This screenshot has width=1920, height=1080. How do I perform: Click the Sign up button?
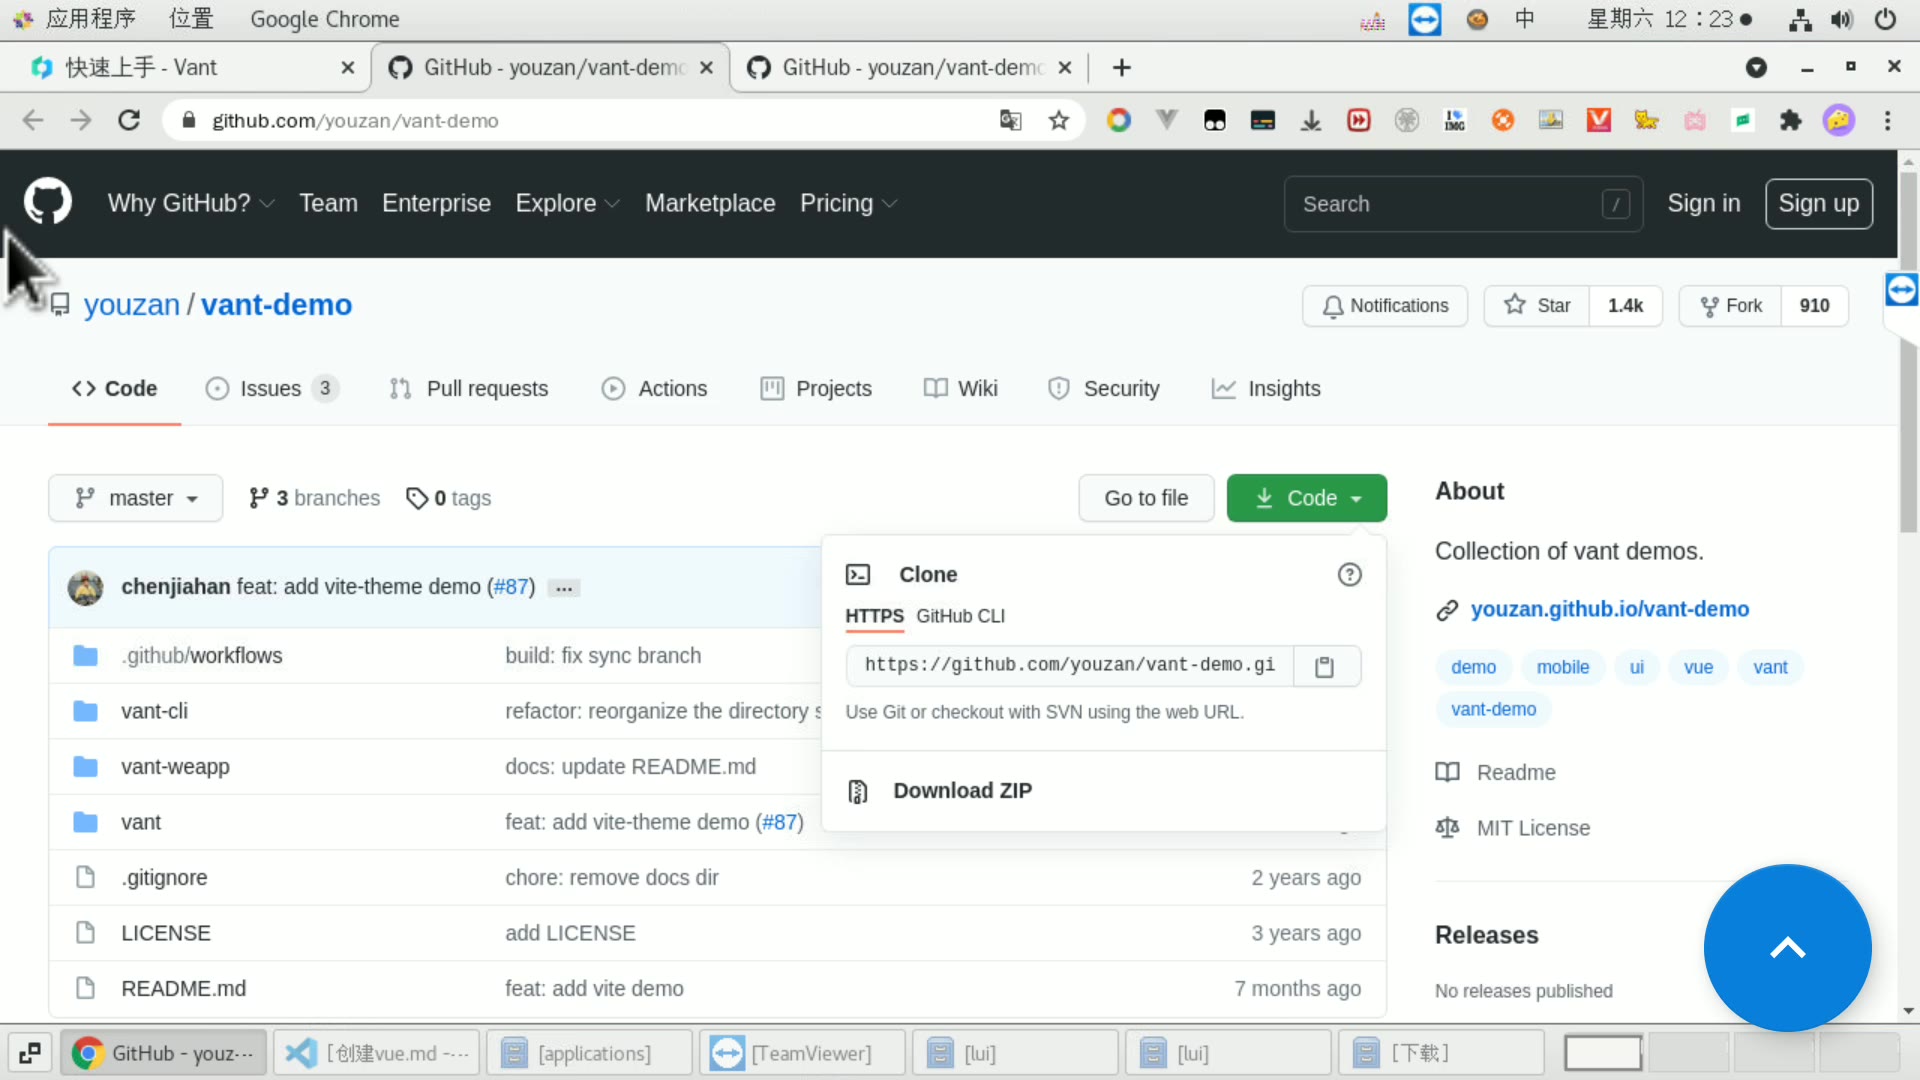[1819, 204]
